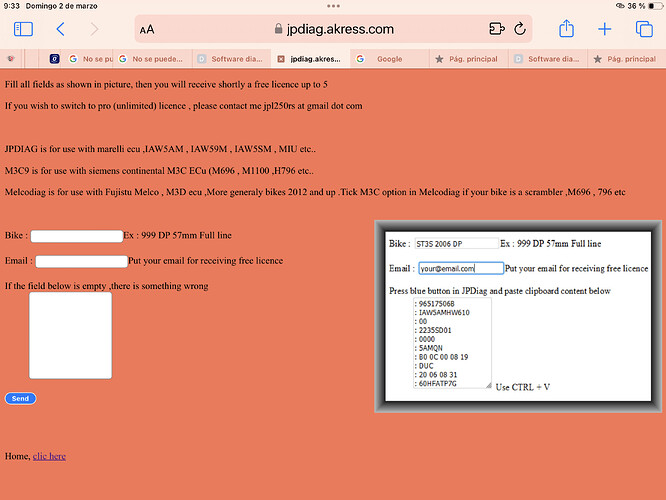Switch to 'No se puede...' tab

[152, 59]
